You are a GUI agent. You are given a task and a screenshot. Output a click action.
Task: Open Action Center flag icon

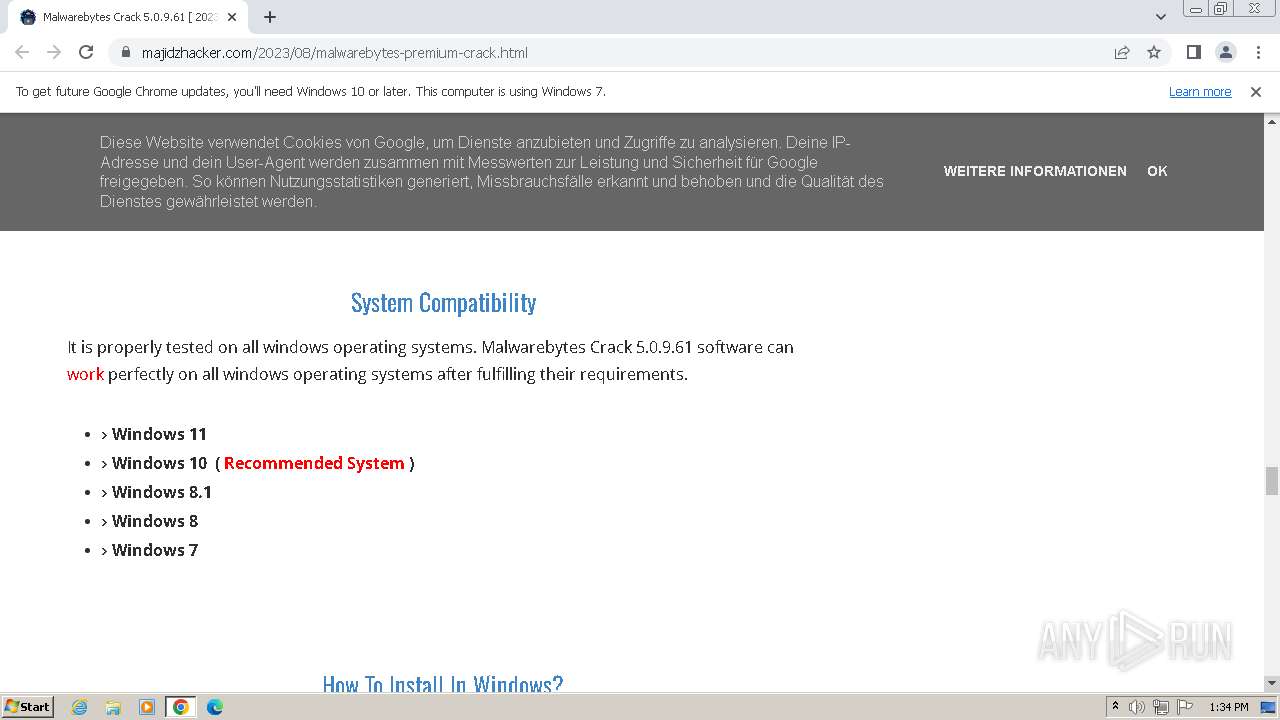pyautogui.click(x=1185, y=707)
